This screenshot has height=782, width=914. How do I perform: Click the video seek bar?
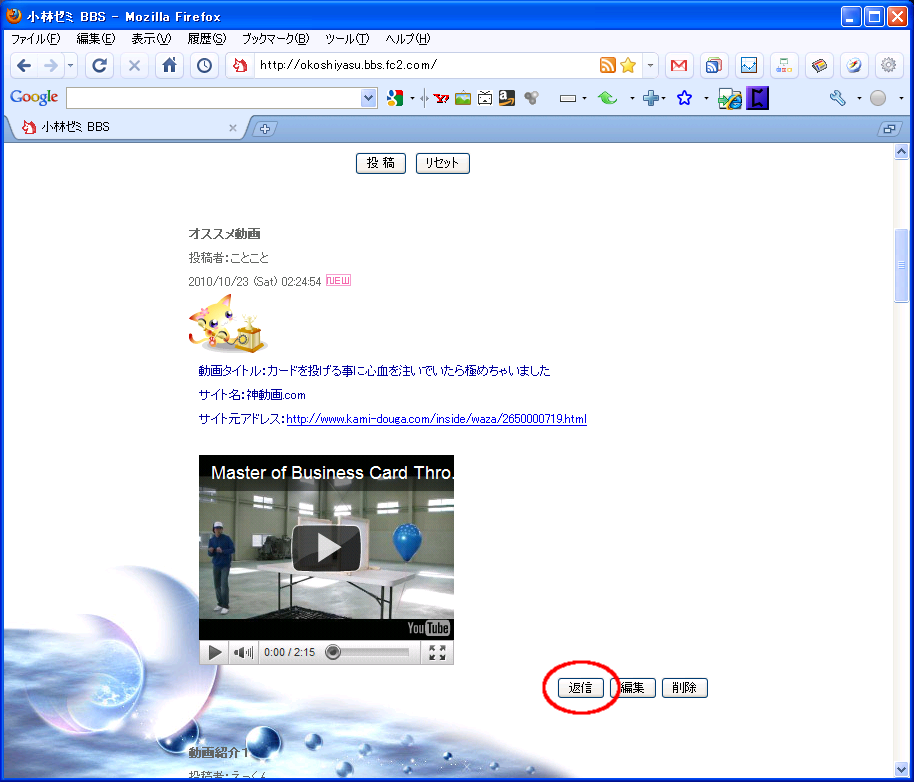[x=370, y=653]
